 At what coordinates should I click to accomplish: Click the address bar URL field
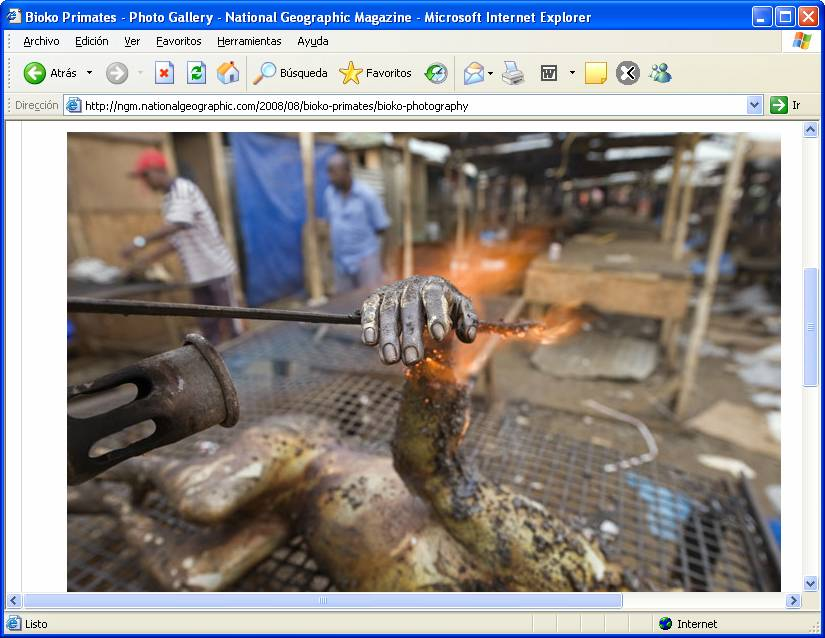point(400,105)
